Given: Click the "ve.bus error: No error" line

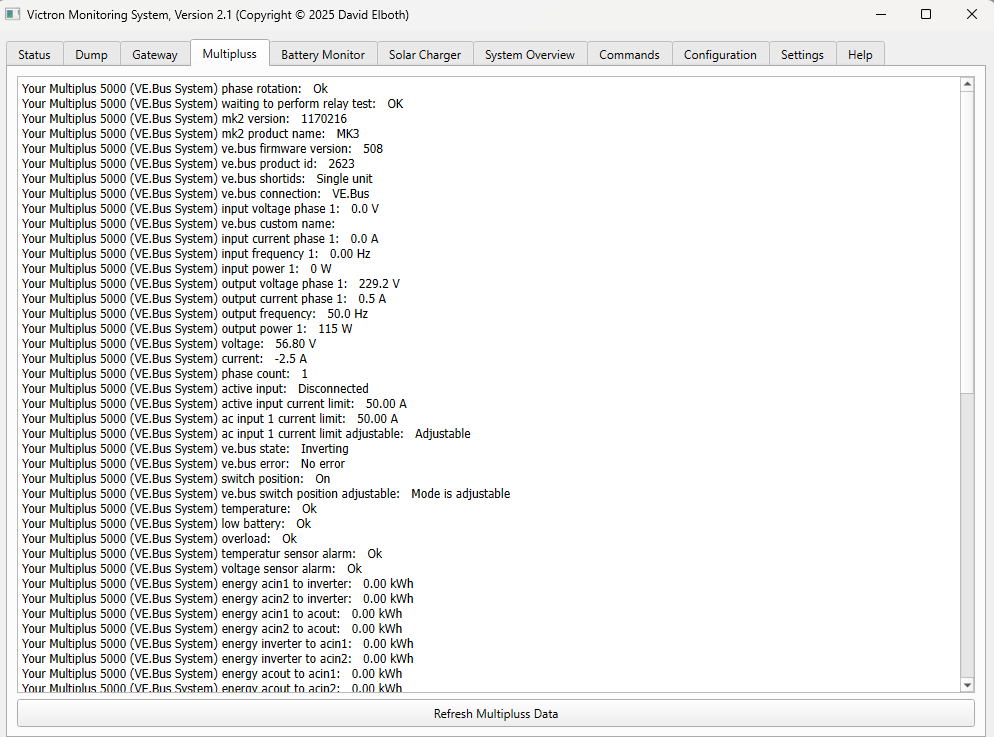Looking at the screenshot, I should (x=183, y=464).
